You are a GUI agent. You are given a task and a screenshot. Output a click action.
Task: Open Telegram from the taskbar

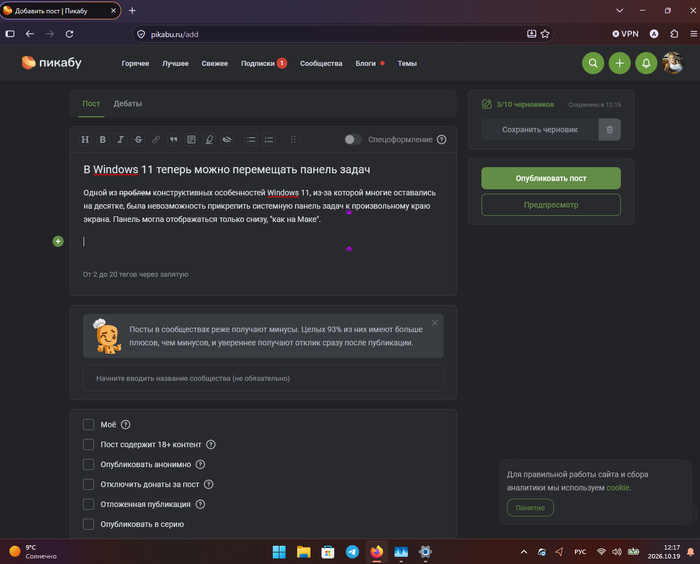352,552
